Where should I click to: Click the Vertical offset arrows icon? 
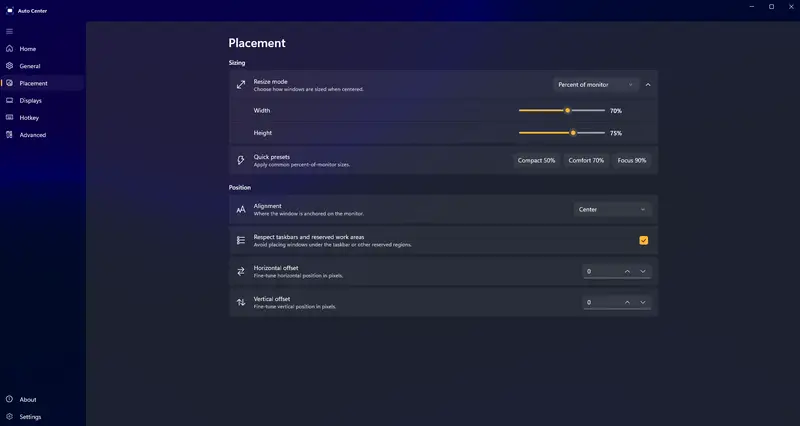click(241, 303)
